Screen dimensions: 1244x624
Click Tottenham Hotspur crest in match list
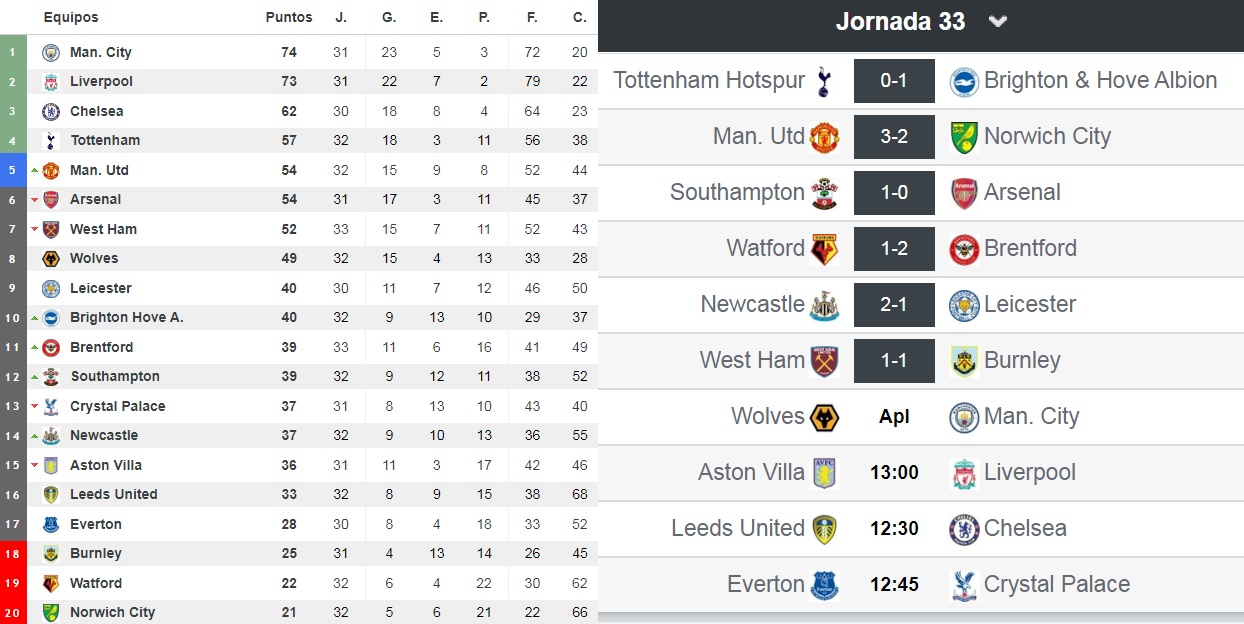tap(824, 81)
